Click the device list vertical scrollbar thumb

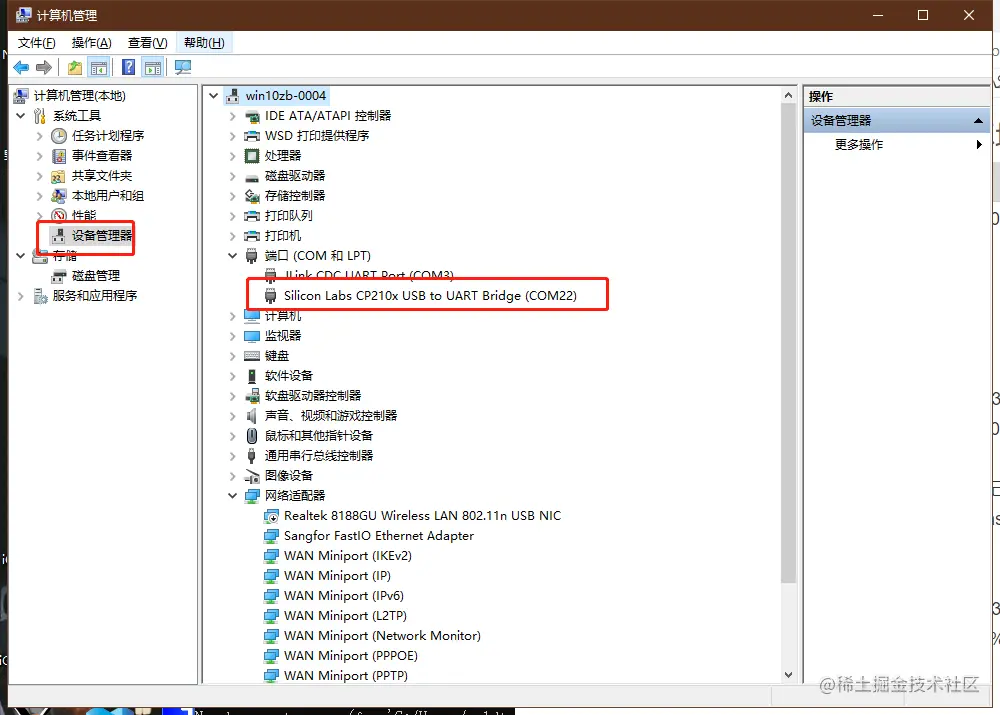pyautogui.click(x=788, y=343)
